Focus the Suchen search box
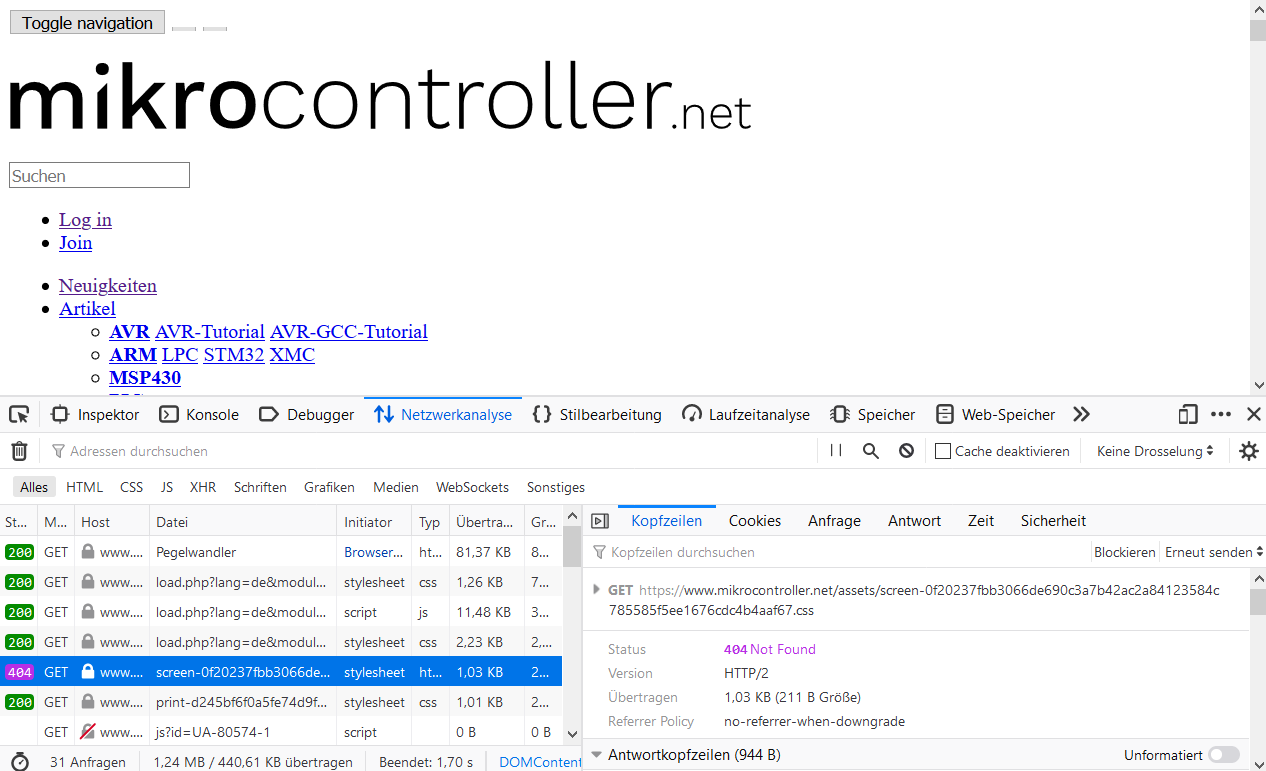Image resolution: width=1266 pixels, height=771 pixels. (x=99, y=175)
